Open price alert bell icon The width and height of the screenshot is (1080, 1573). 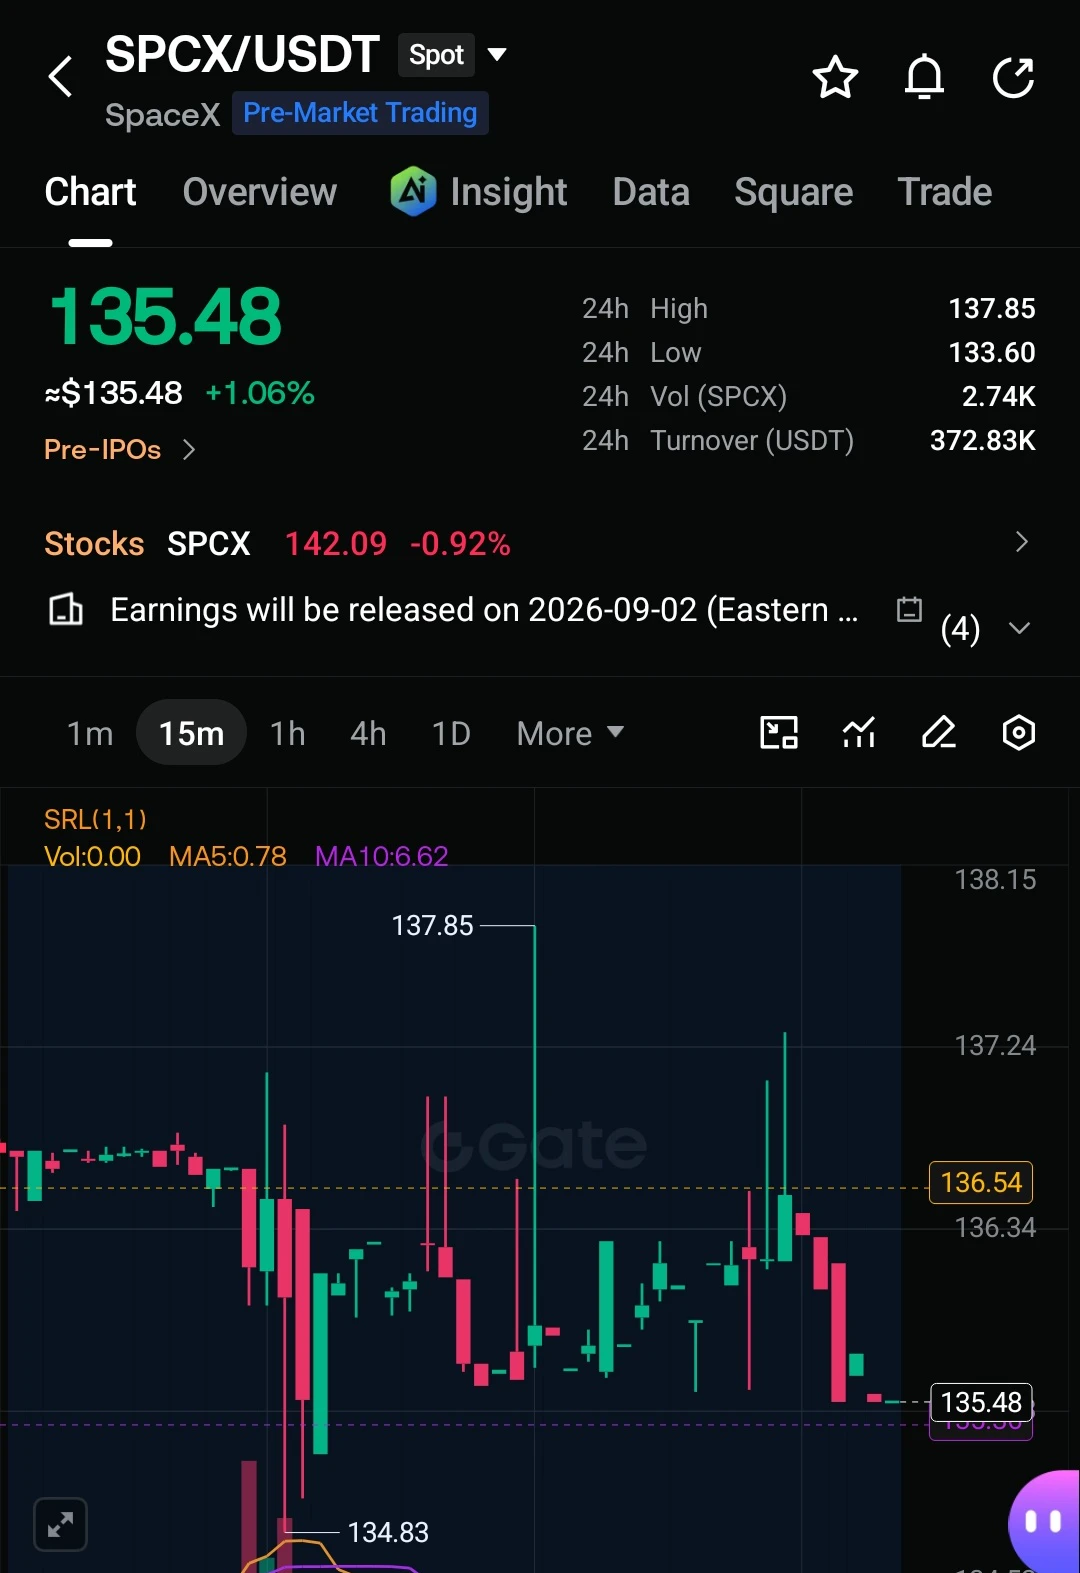924,77
